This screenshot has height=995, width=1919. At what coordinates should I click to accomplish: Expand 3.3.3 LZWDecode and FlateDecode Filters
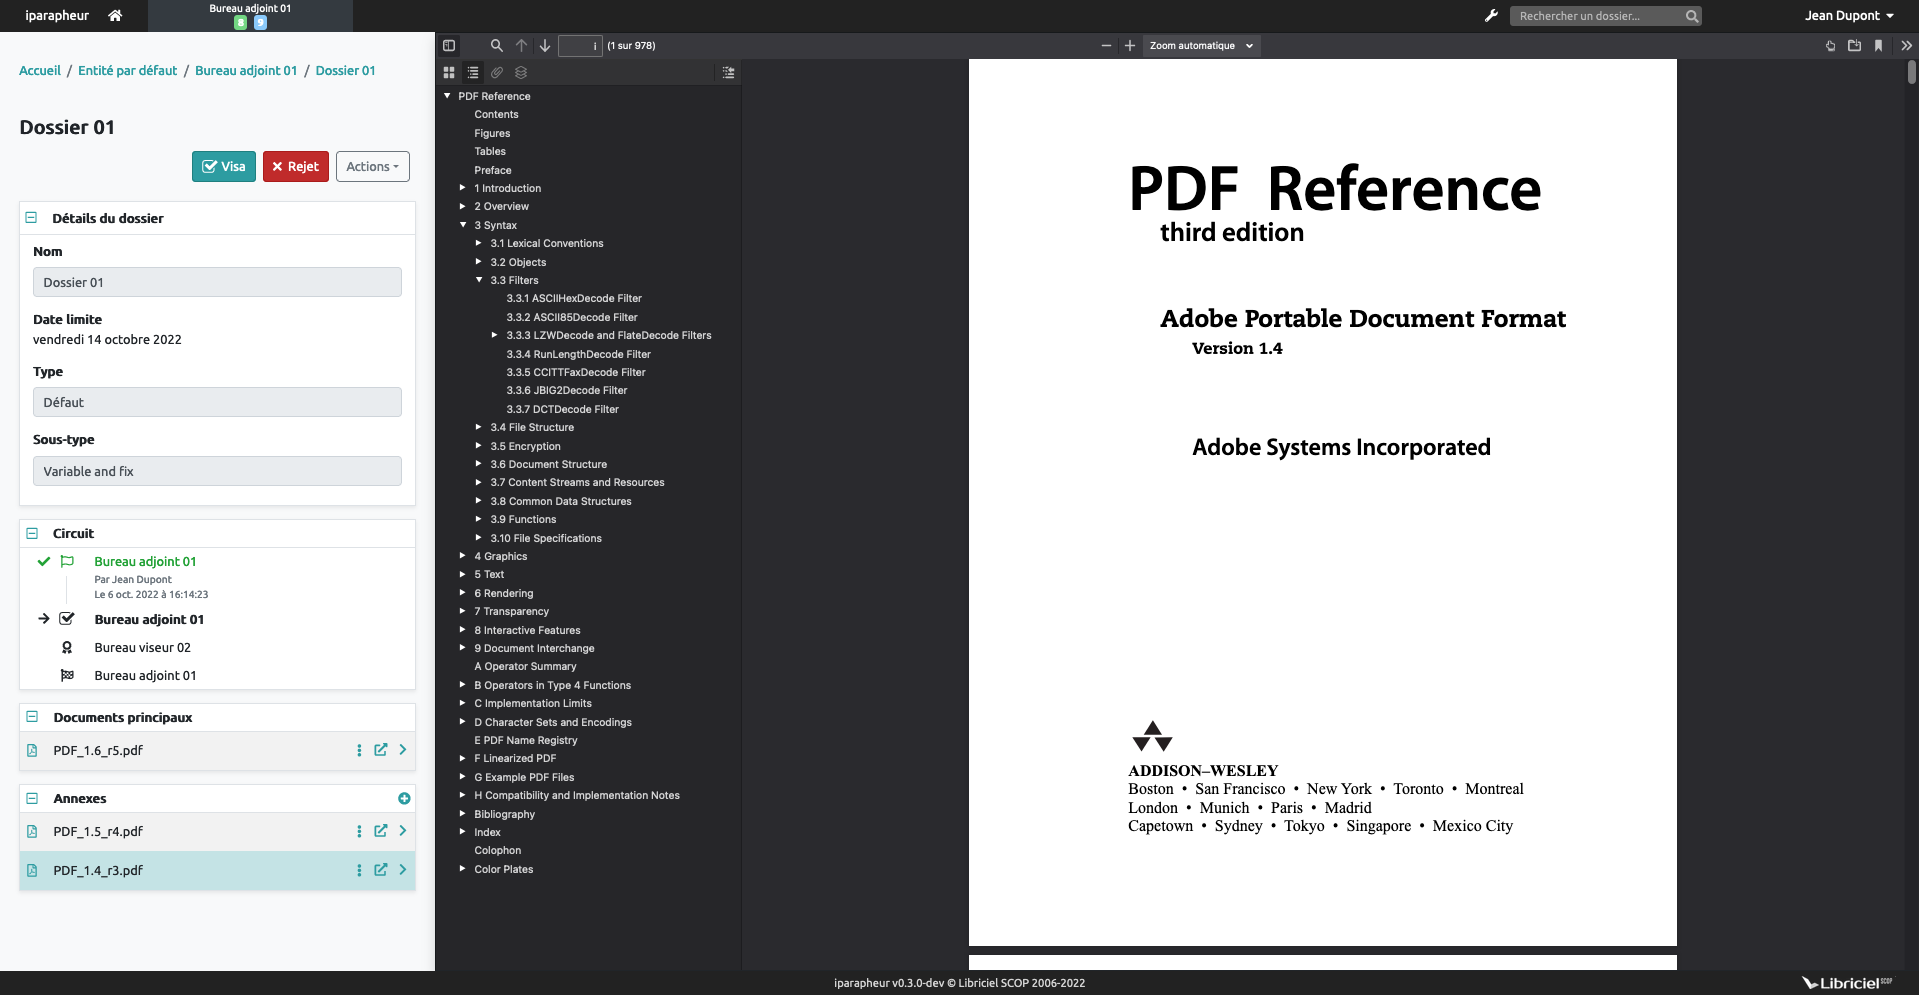pos(495,335)
